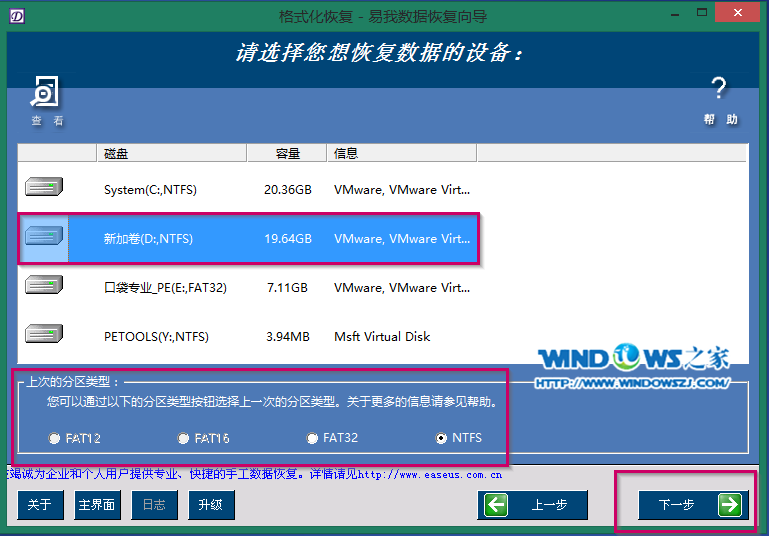769x536 pixels.
Task: Close the 格式化恢复 window
Action: point(738,13)
